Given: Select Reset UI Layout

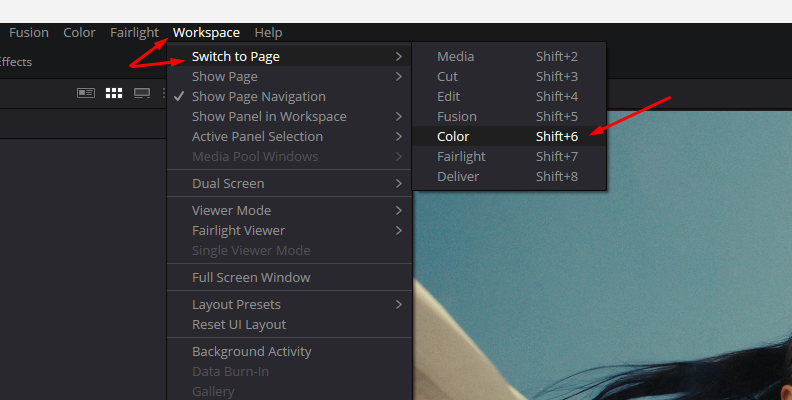Looking at the screenshot, I should [289, 325].
